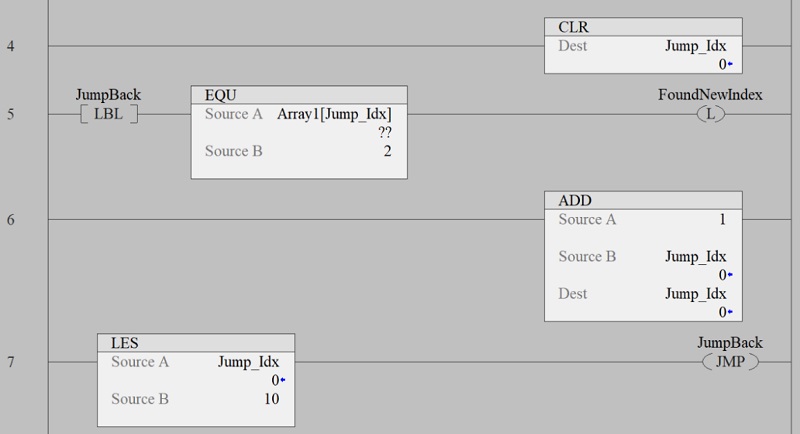Select rung number 5

(11, 114)
